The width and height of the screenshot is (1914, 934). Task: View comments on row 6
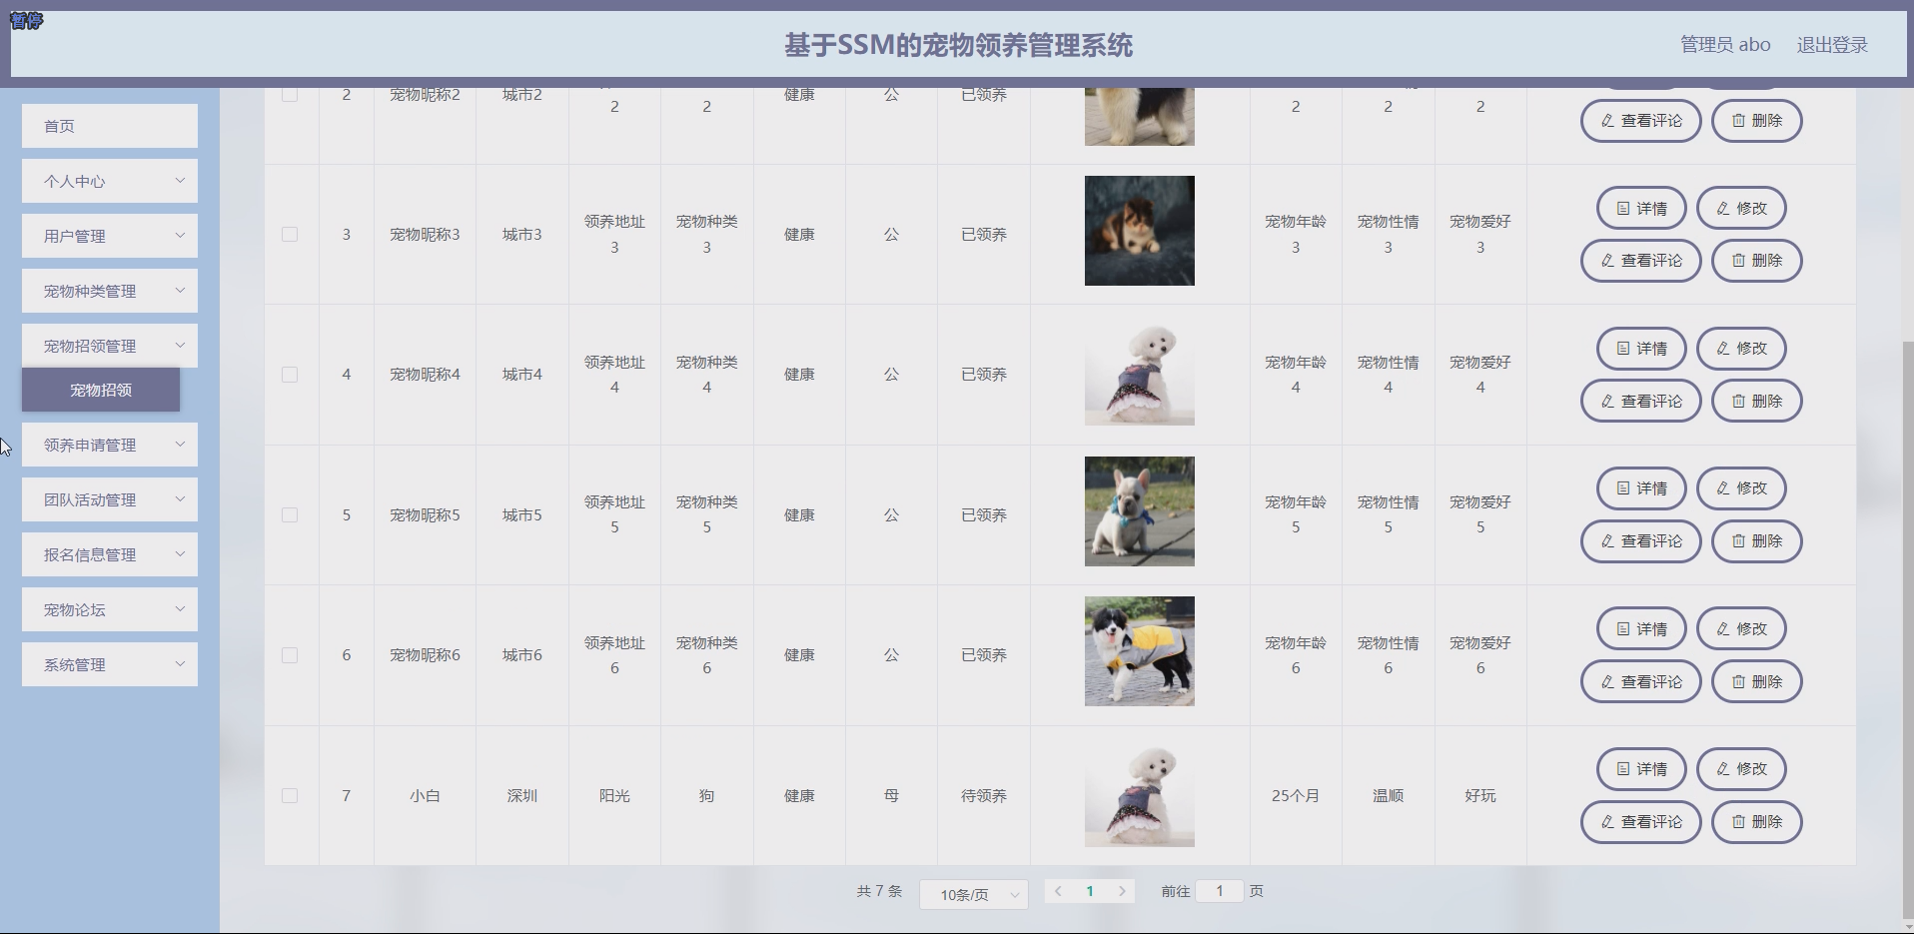tap(1640, 681)
